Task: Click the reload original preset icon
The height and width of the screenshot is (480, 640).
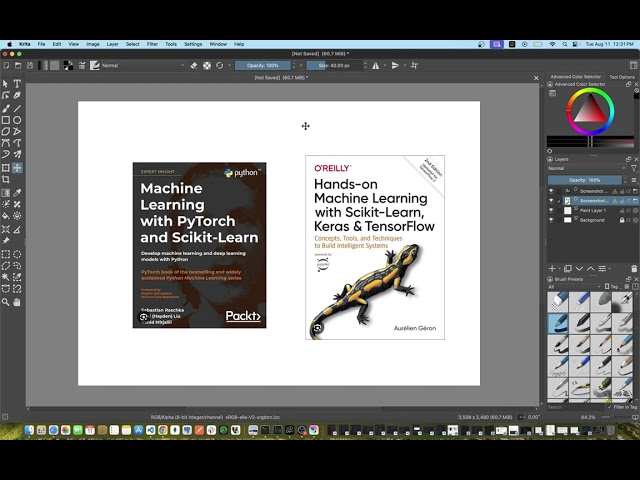Action: coord(220,65)
